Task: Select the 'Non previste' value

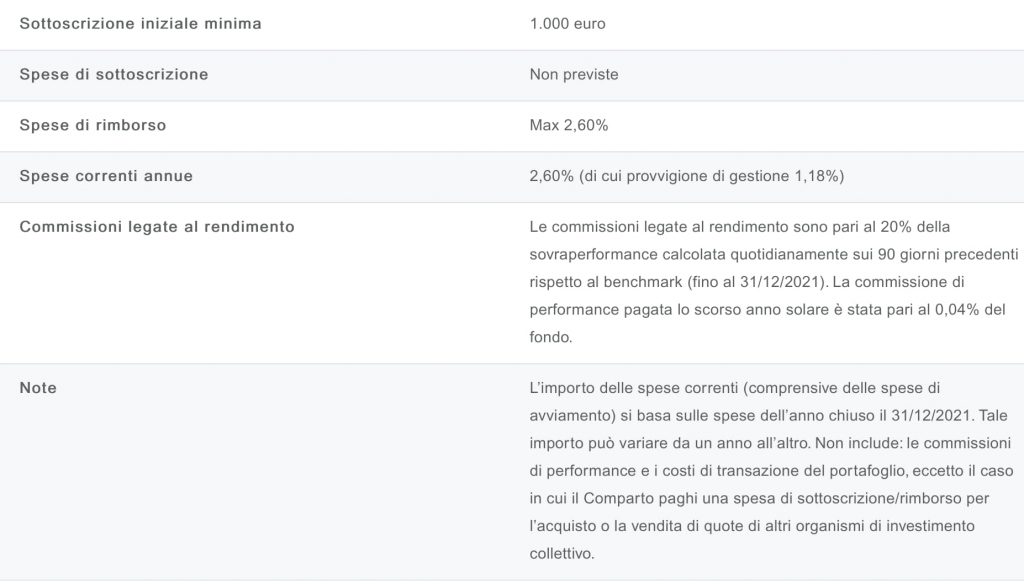Action: pos(574,74)
